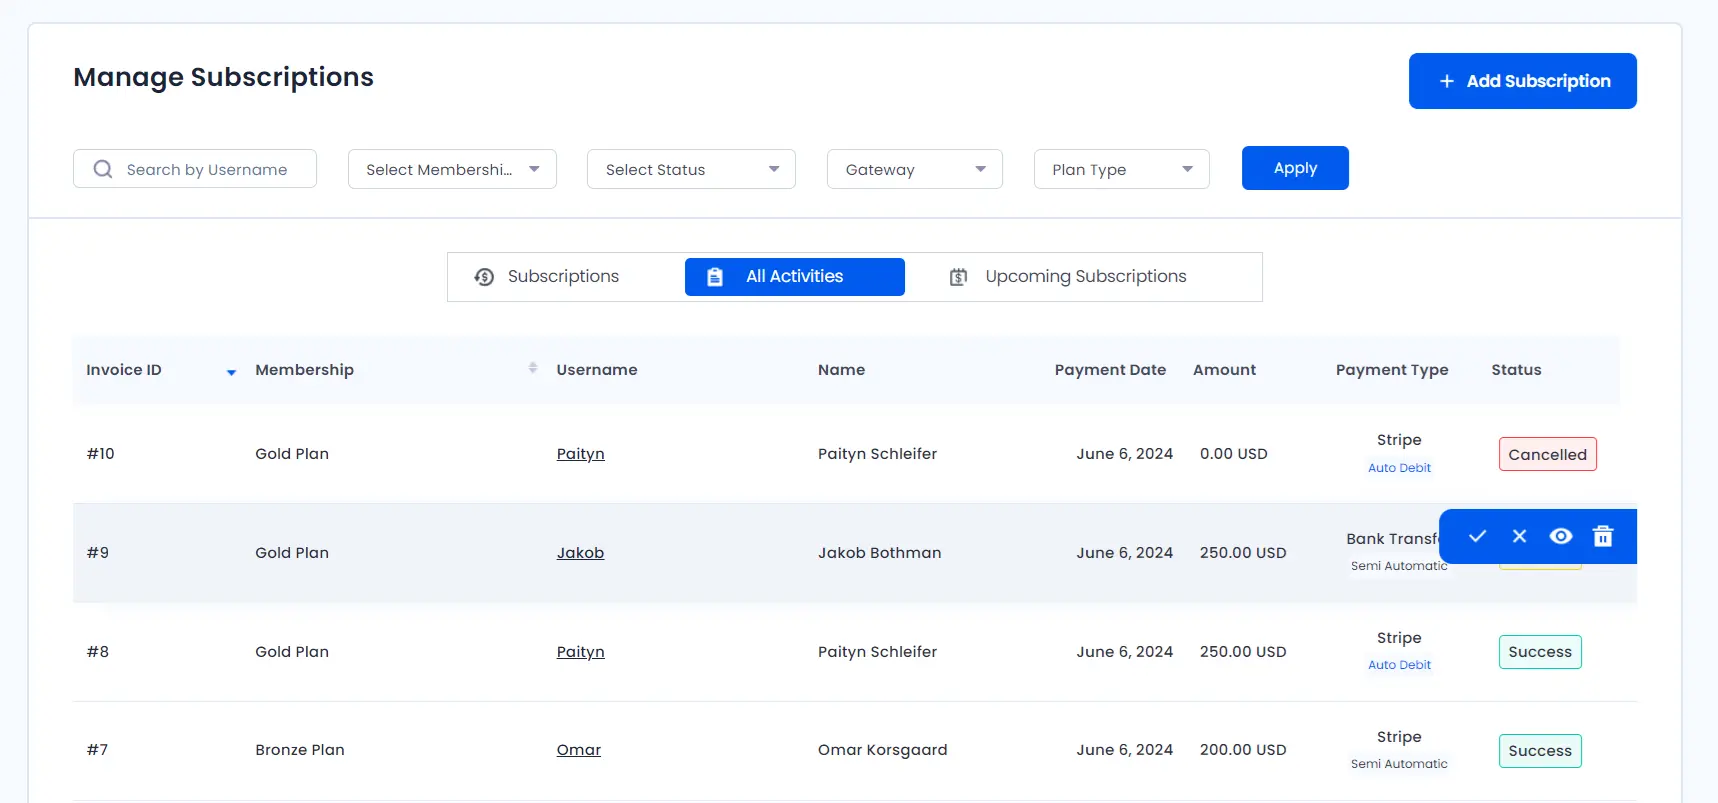Click the plus icon in Add Subscription
1718x803 pixels.
(1446, 81)
